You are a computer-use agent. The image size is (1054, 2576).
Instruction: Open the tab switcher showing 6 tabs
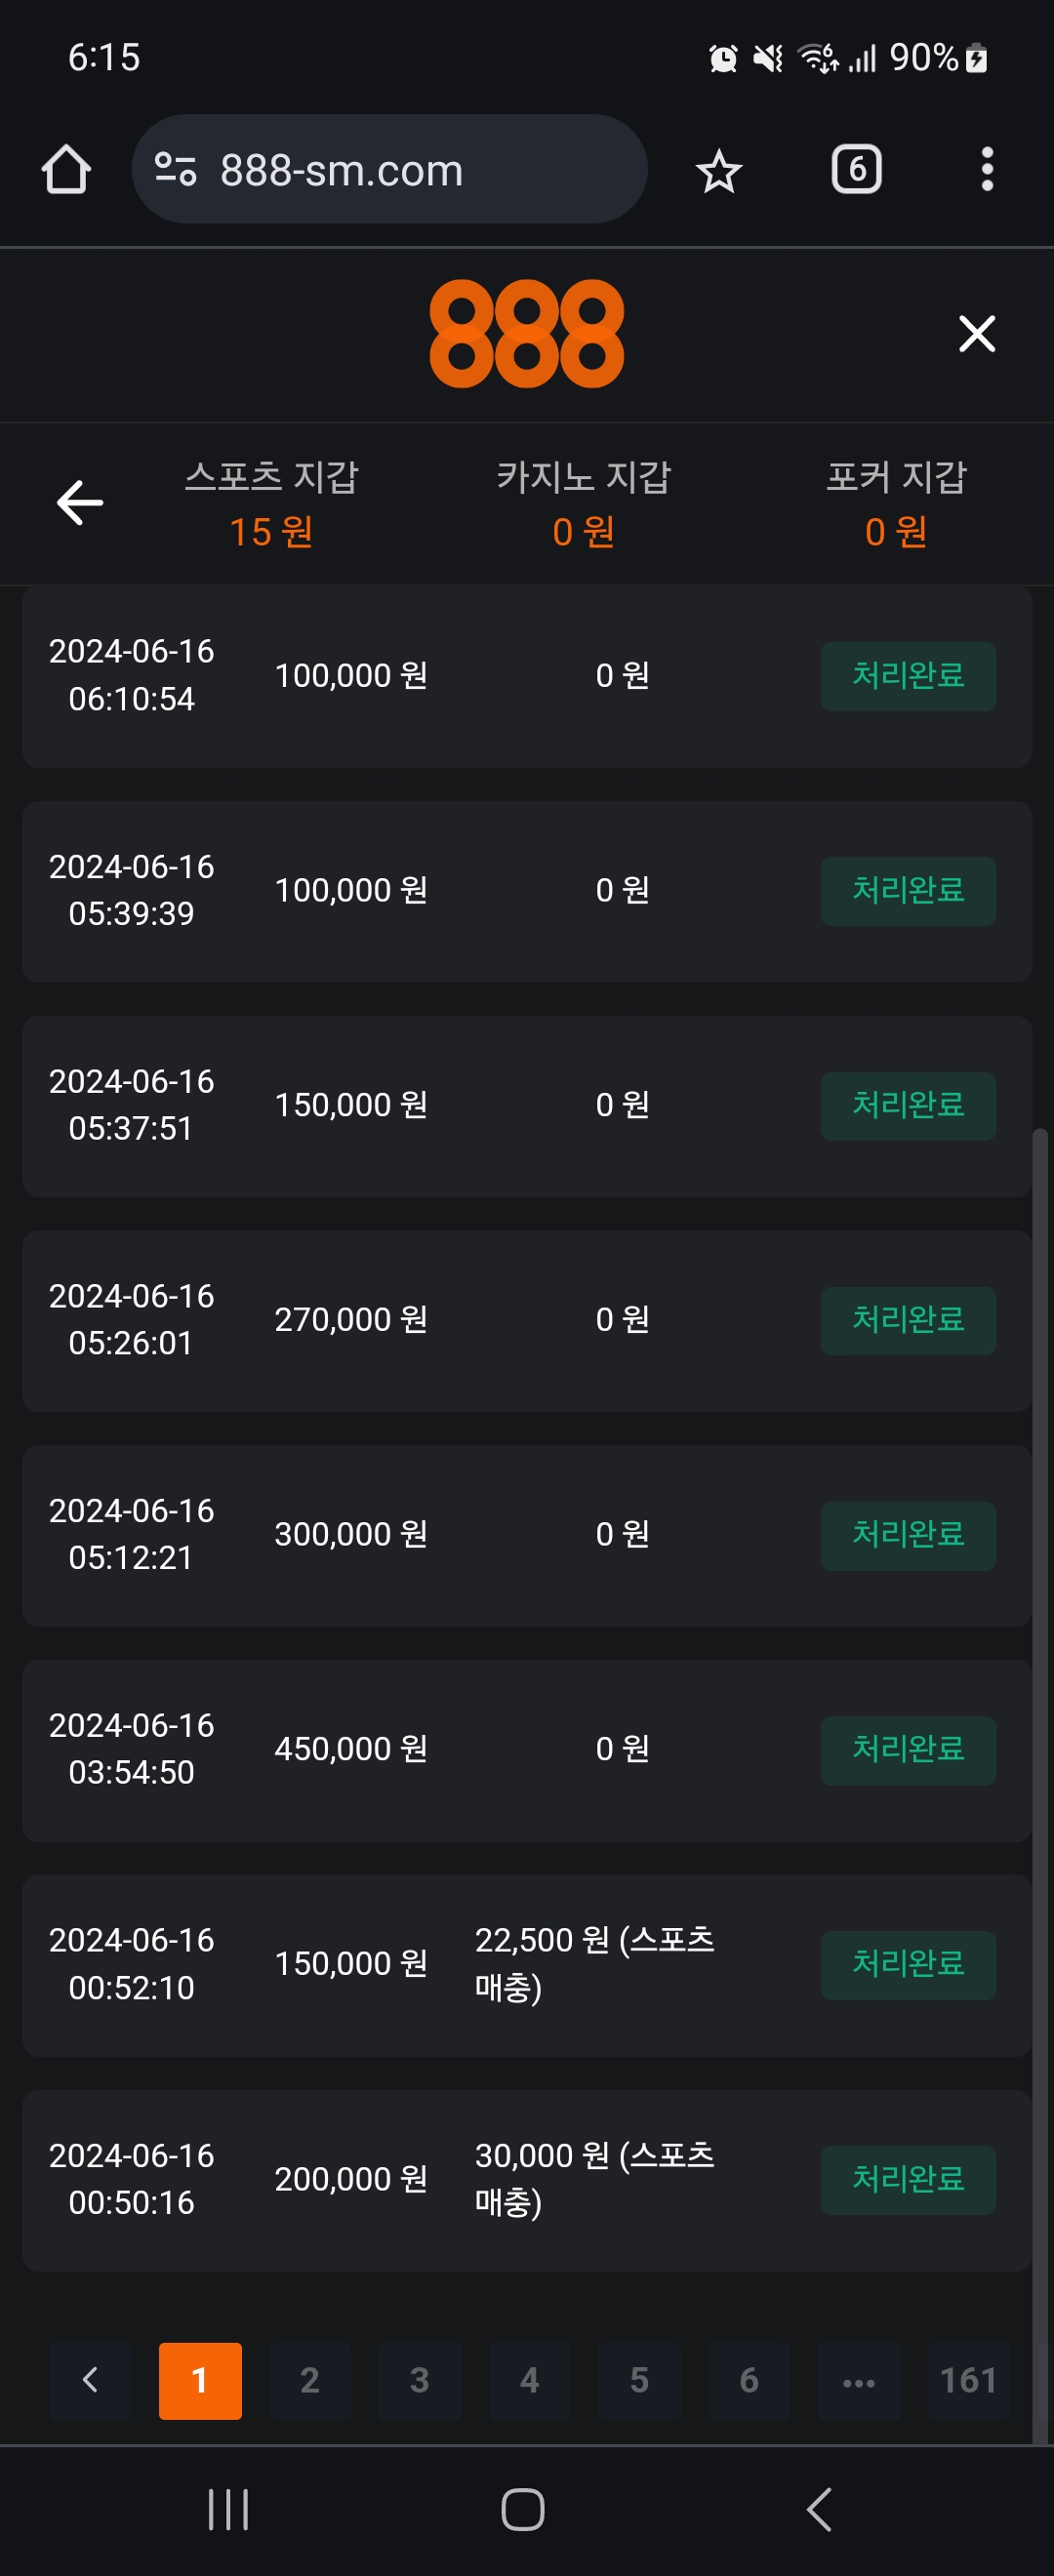tap(856, 169)
